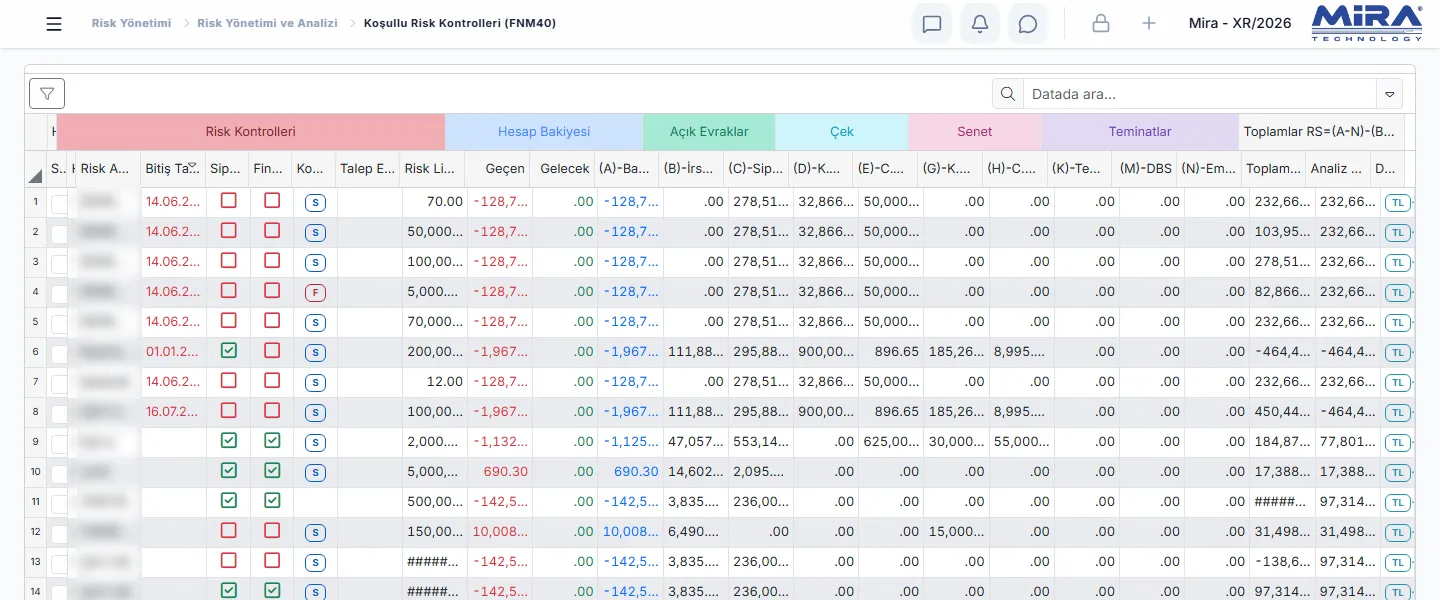
Task: Toggle the Sip... checkbox in row 1
Action: point(229,200)
